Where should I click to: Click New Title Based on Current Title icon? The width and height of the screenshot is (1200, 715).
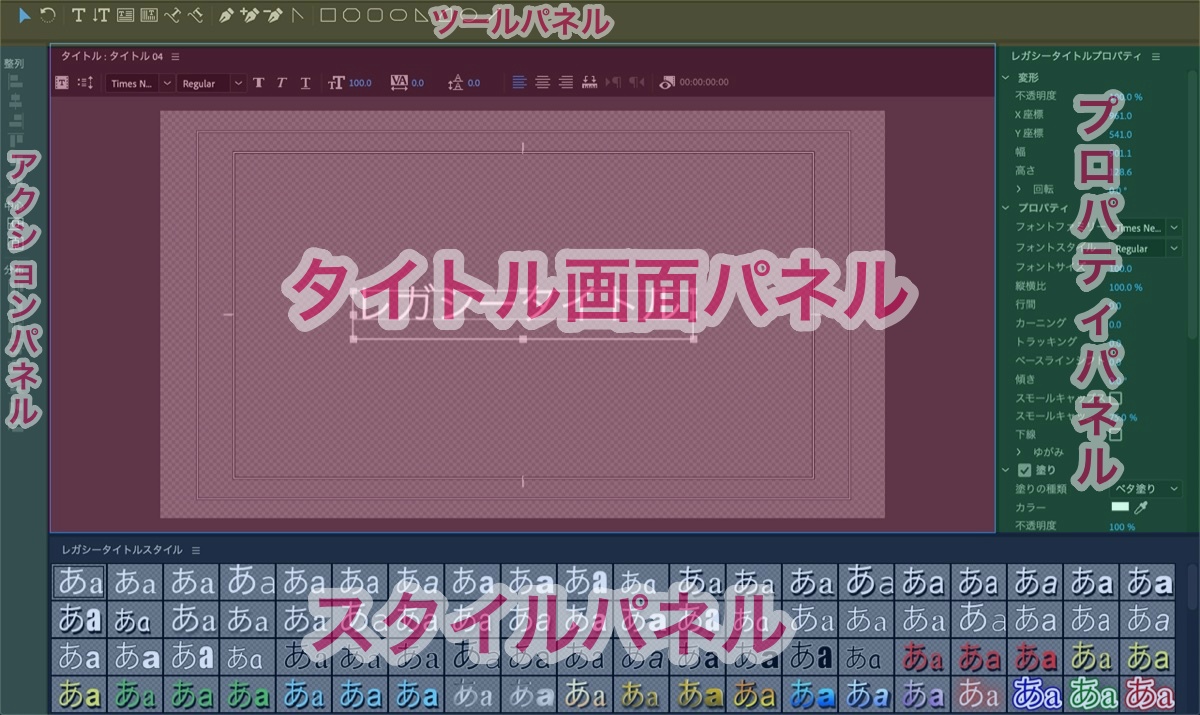pyautogui.click(x=62, y=83)
